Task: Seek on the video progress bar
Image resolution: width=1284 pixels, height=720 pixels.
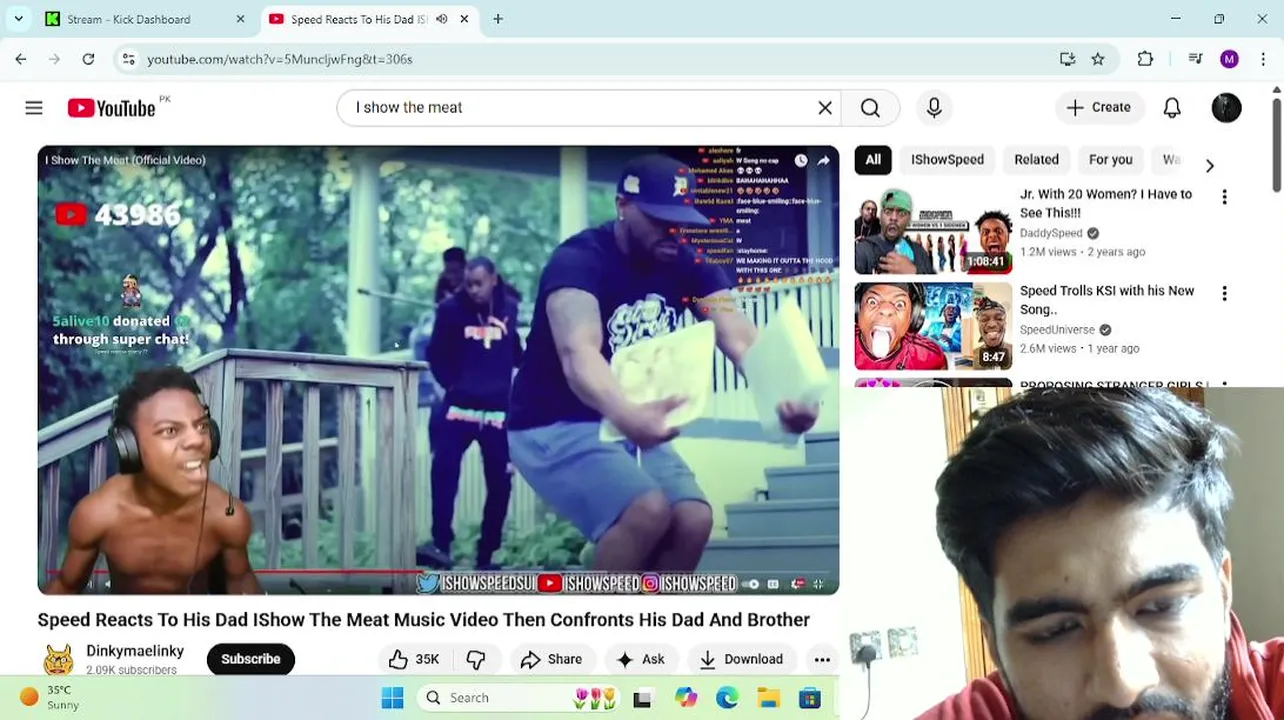Action: point(438,572)
